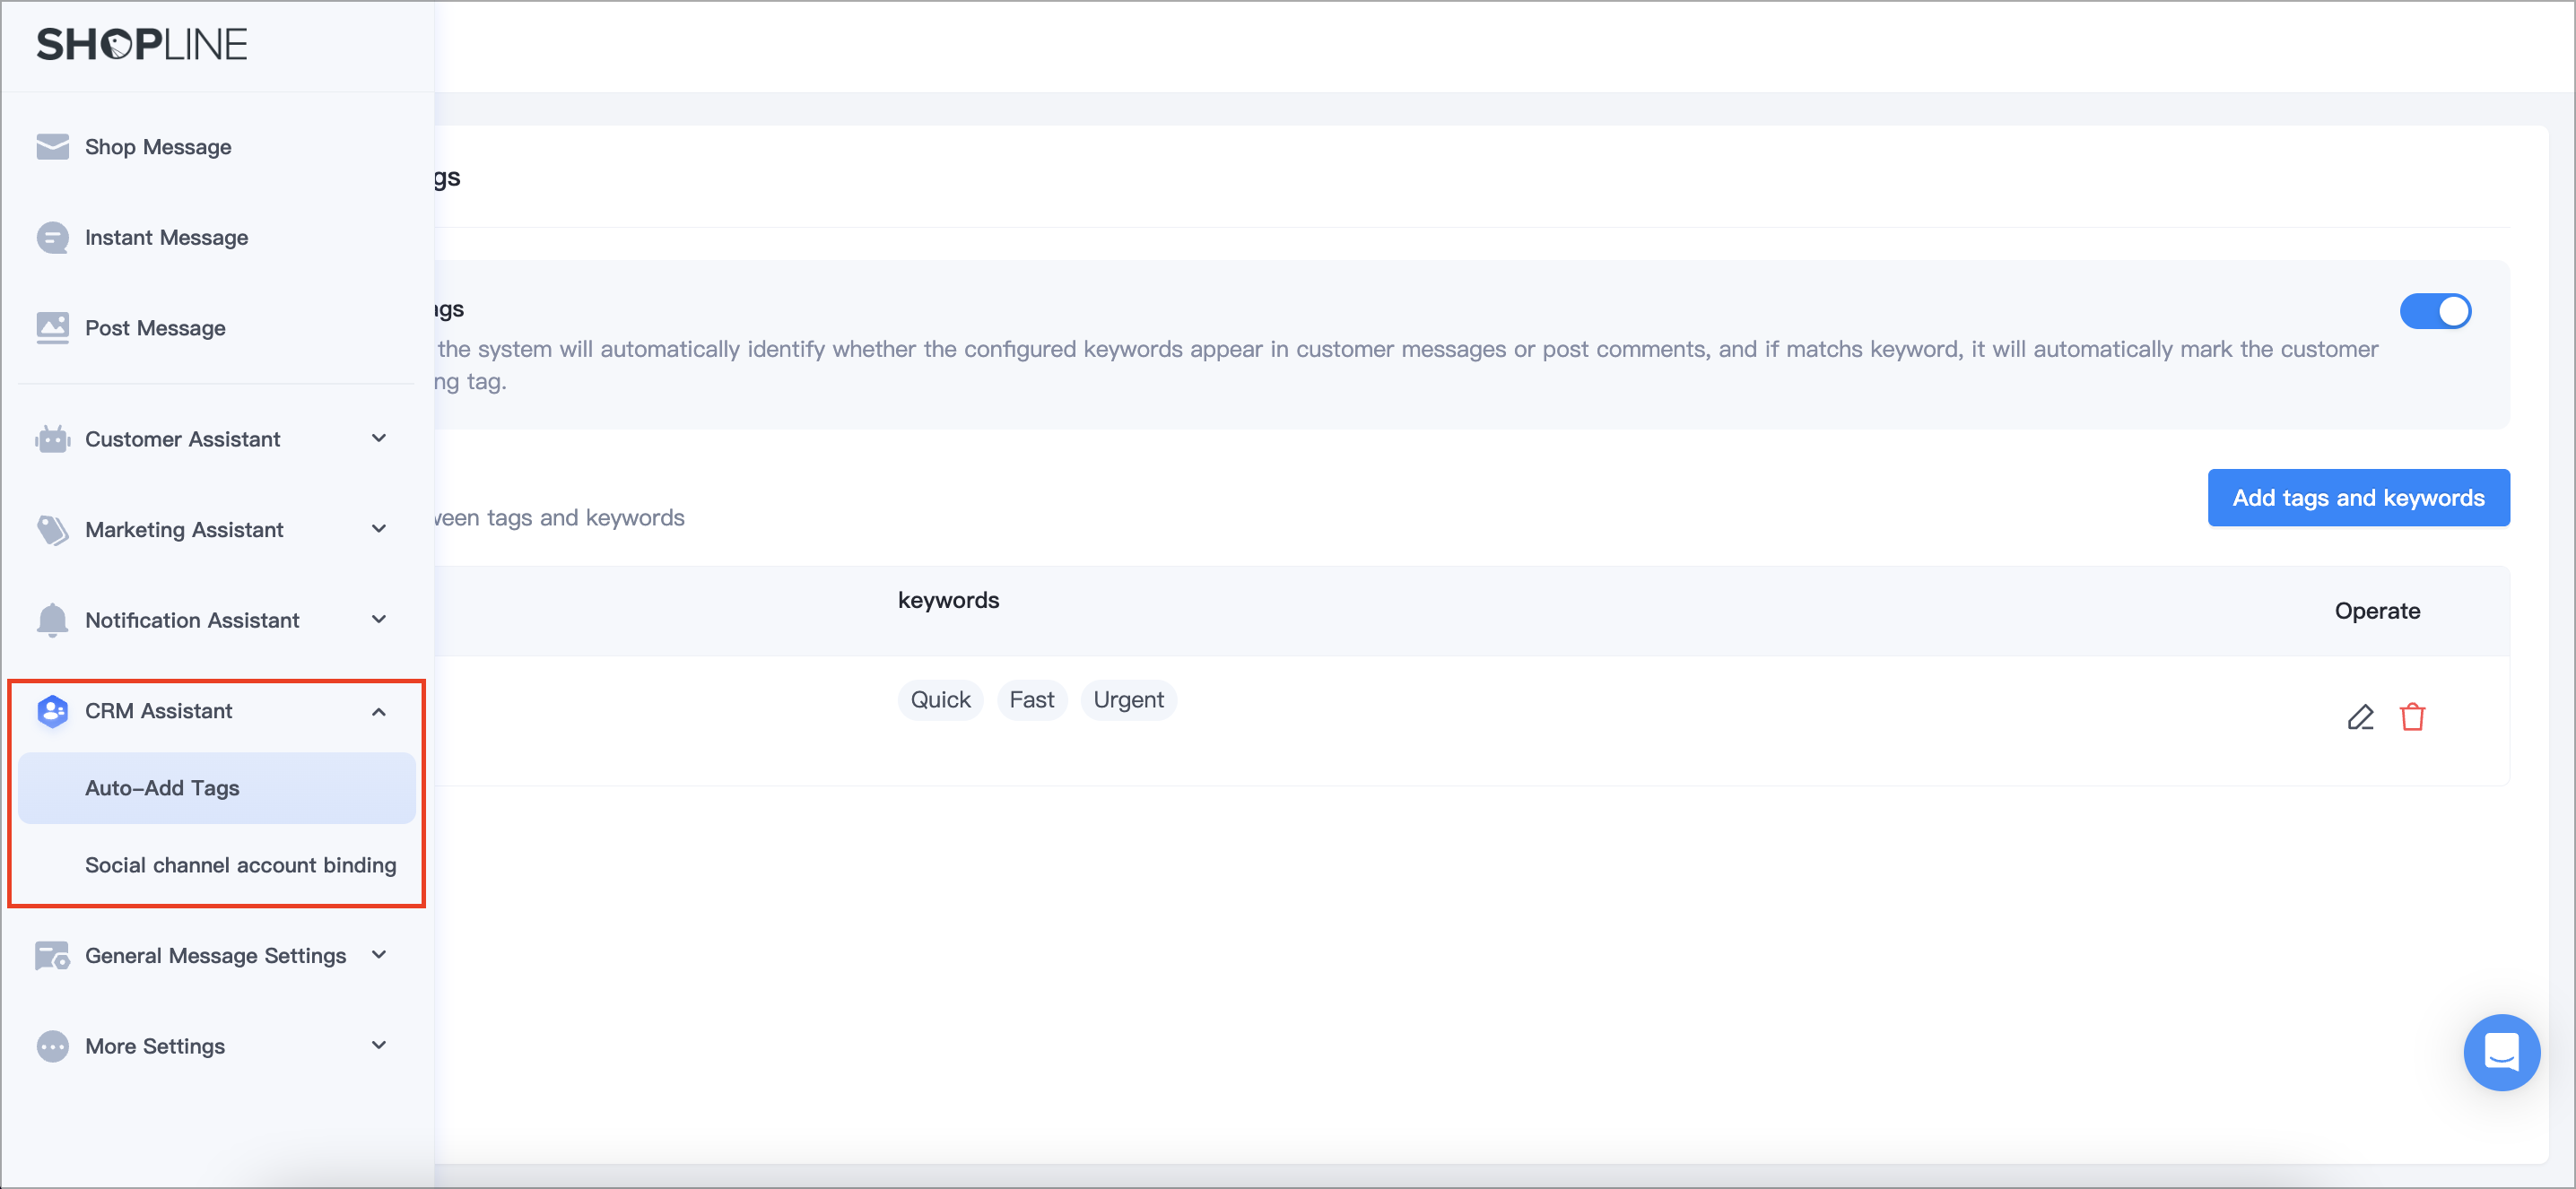Select the Auto-Add Tags submenu item
The height and width of the screenshot is (1189, 2576).
[x=216, y=788]
